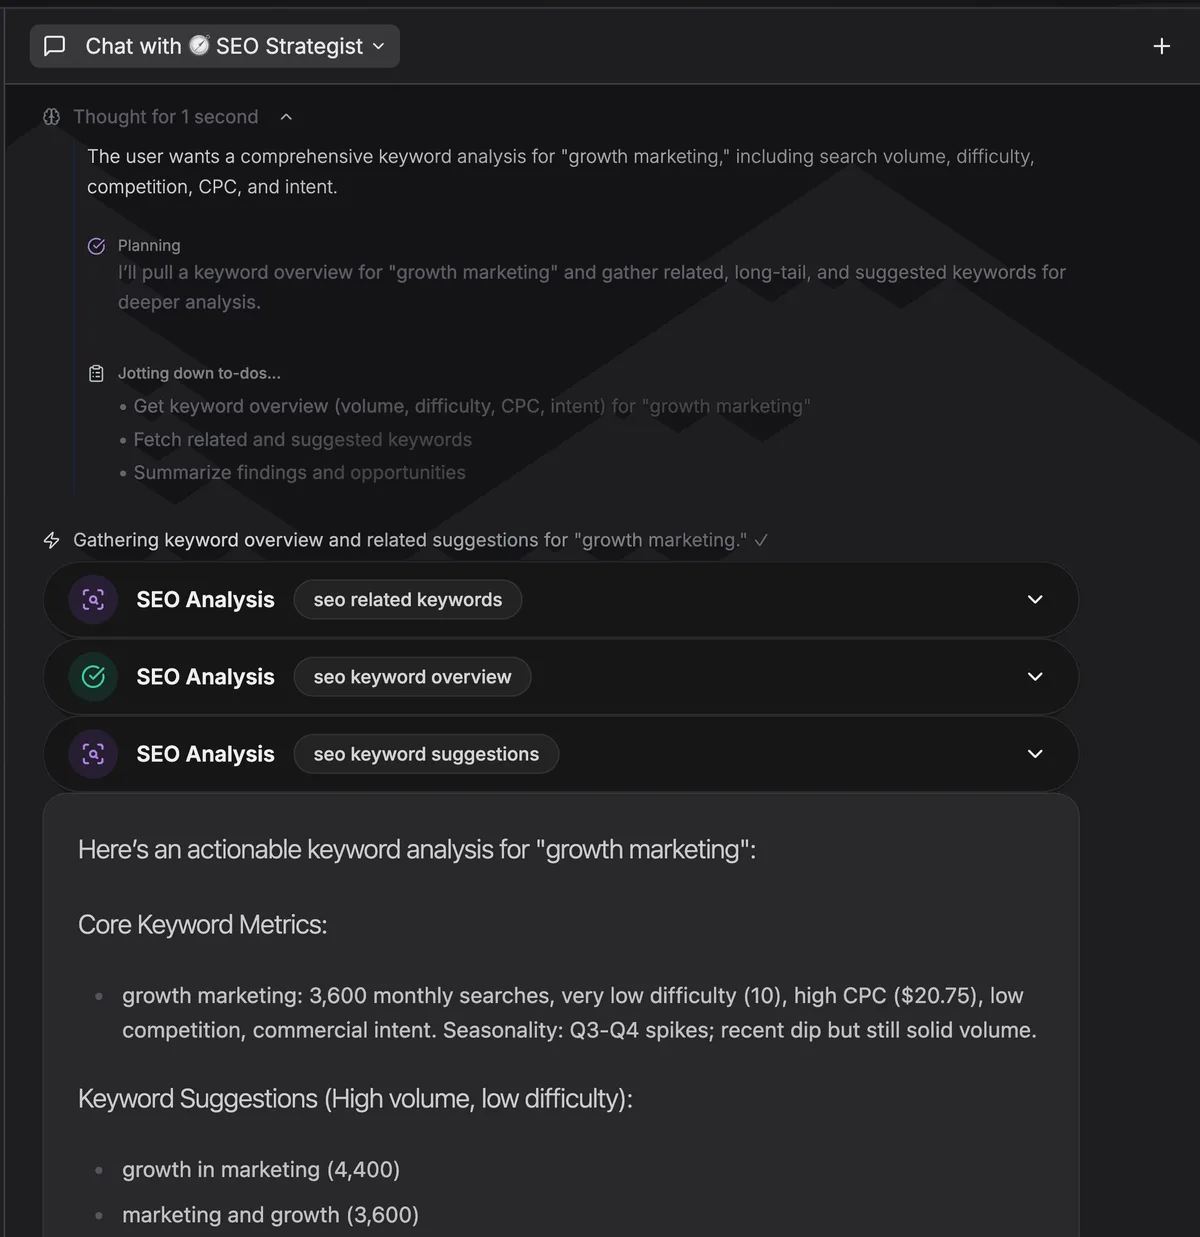Image resolution: width=1200 pixels, height=1237 pixels.
Task: Click the seo keyword suggestions tag
Action: (x=426, y=754)
